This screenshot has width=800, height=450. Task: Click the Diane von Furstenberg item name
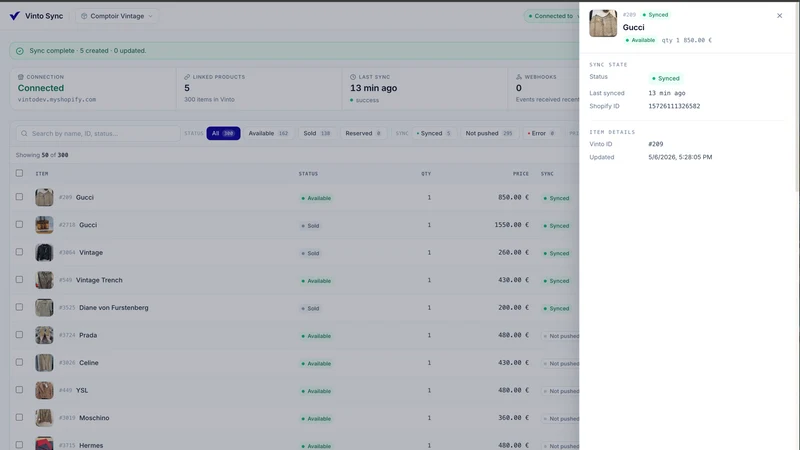click(114, 308)
